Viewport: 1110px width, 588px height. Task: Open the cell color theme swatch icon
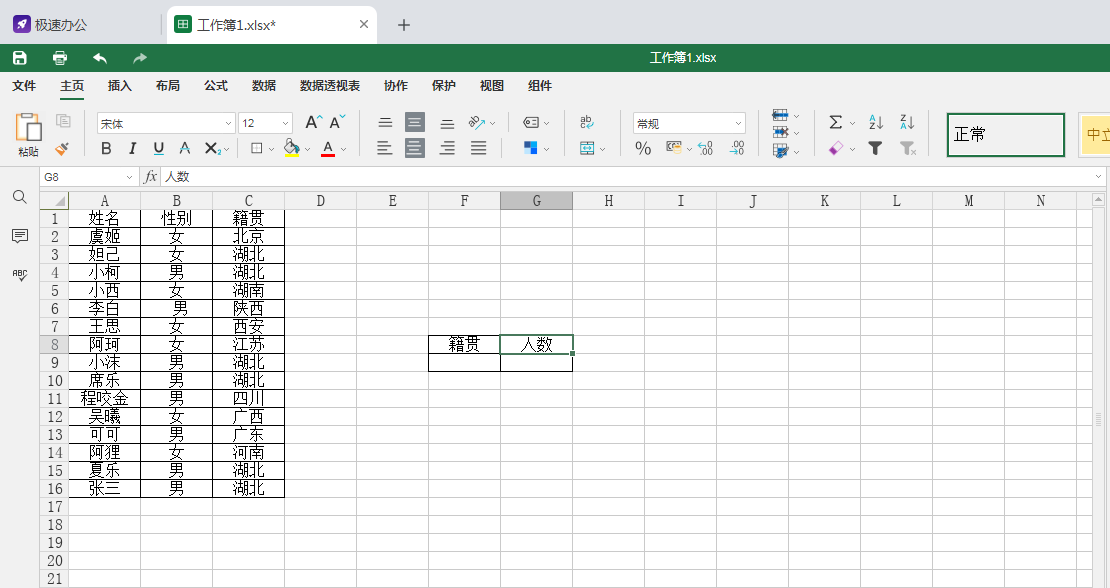[x=530, y=148]
